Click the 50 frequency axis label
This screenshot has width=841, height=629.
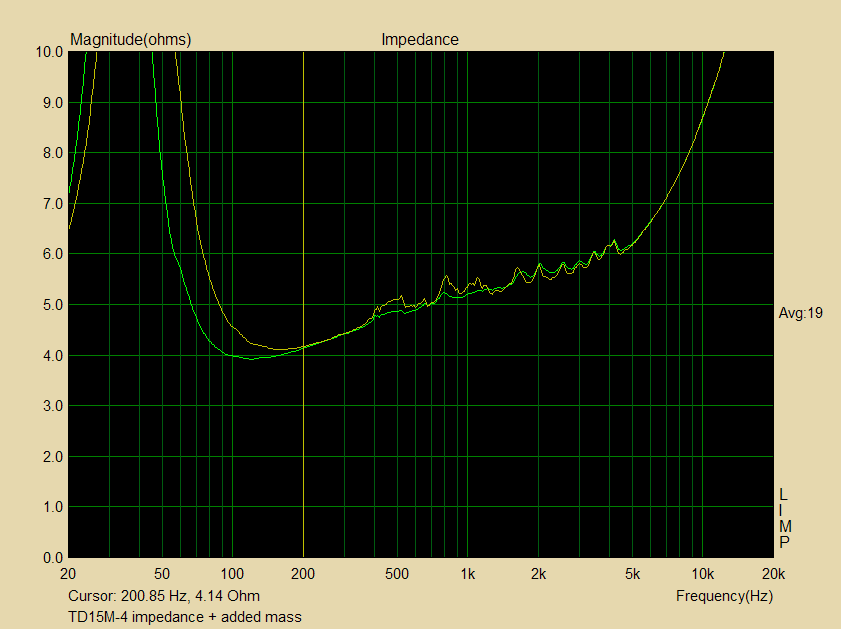click(x=162, y=574)
